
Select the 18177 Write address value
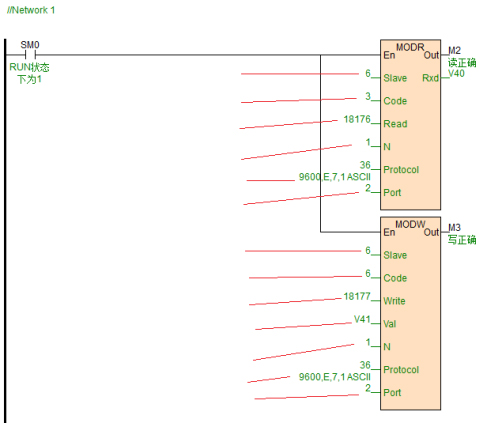click(x=357, y=296)
